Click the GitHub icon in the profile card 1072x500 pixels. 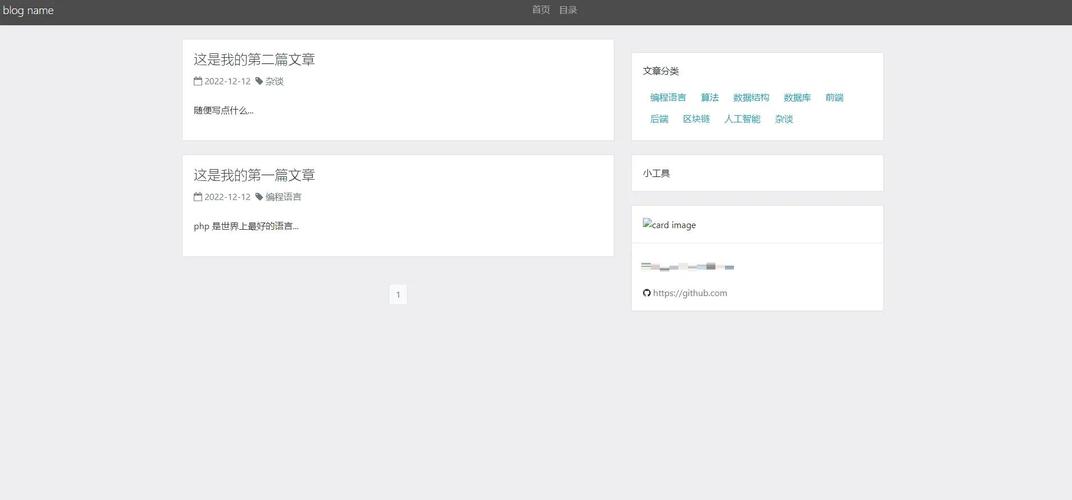pos(646,293)
